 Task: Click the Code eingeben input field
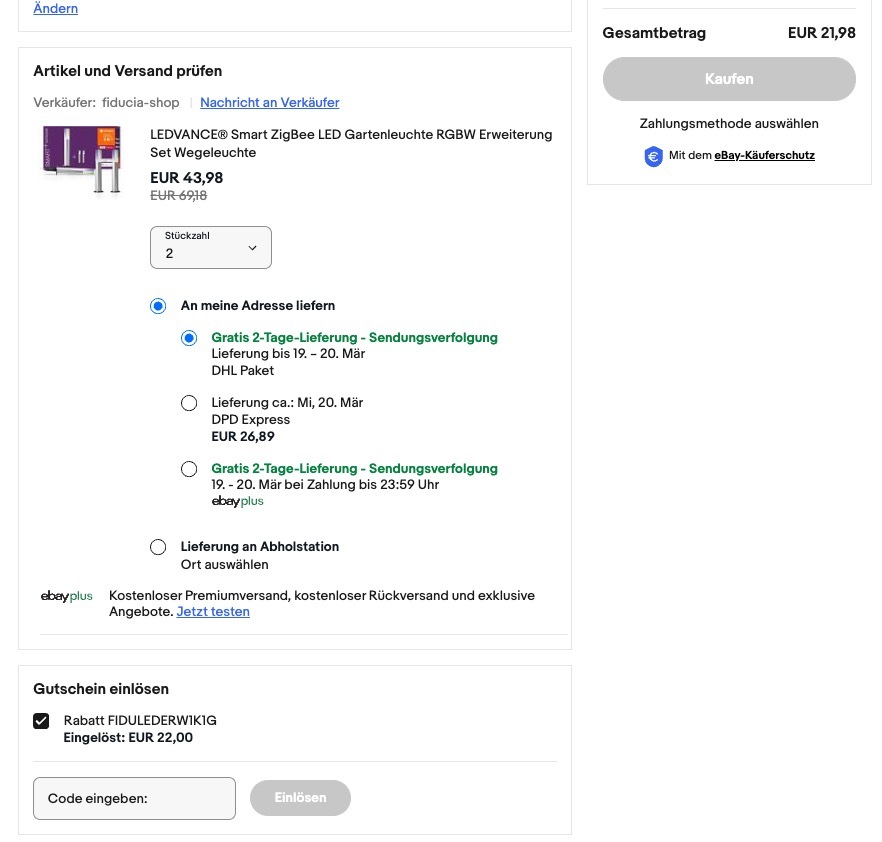coord(134,798)
